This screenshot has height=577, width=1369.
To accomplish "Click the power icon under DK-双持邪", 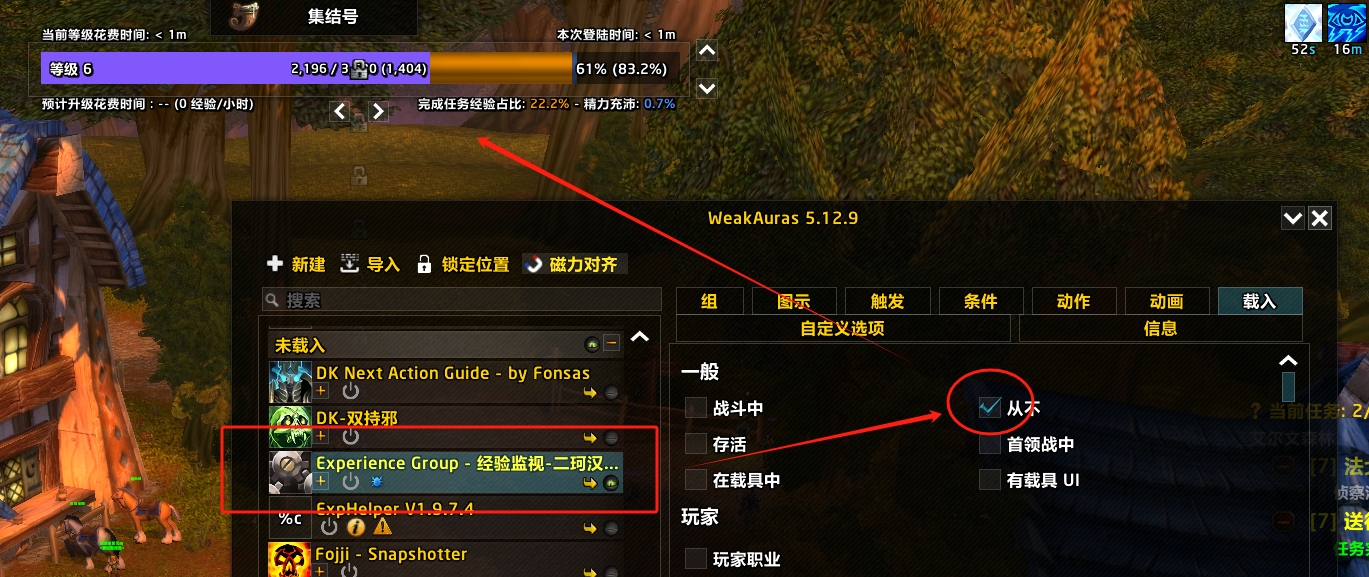I will [350, 437].
